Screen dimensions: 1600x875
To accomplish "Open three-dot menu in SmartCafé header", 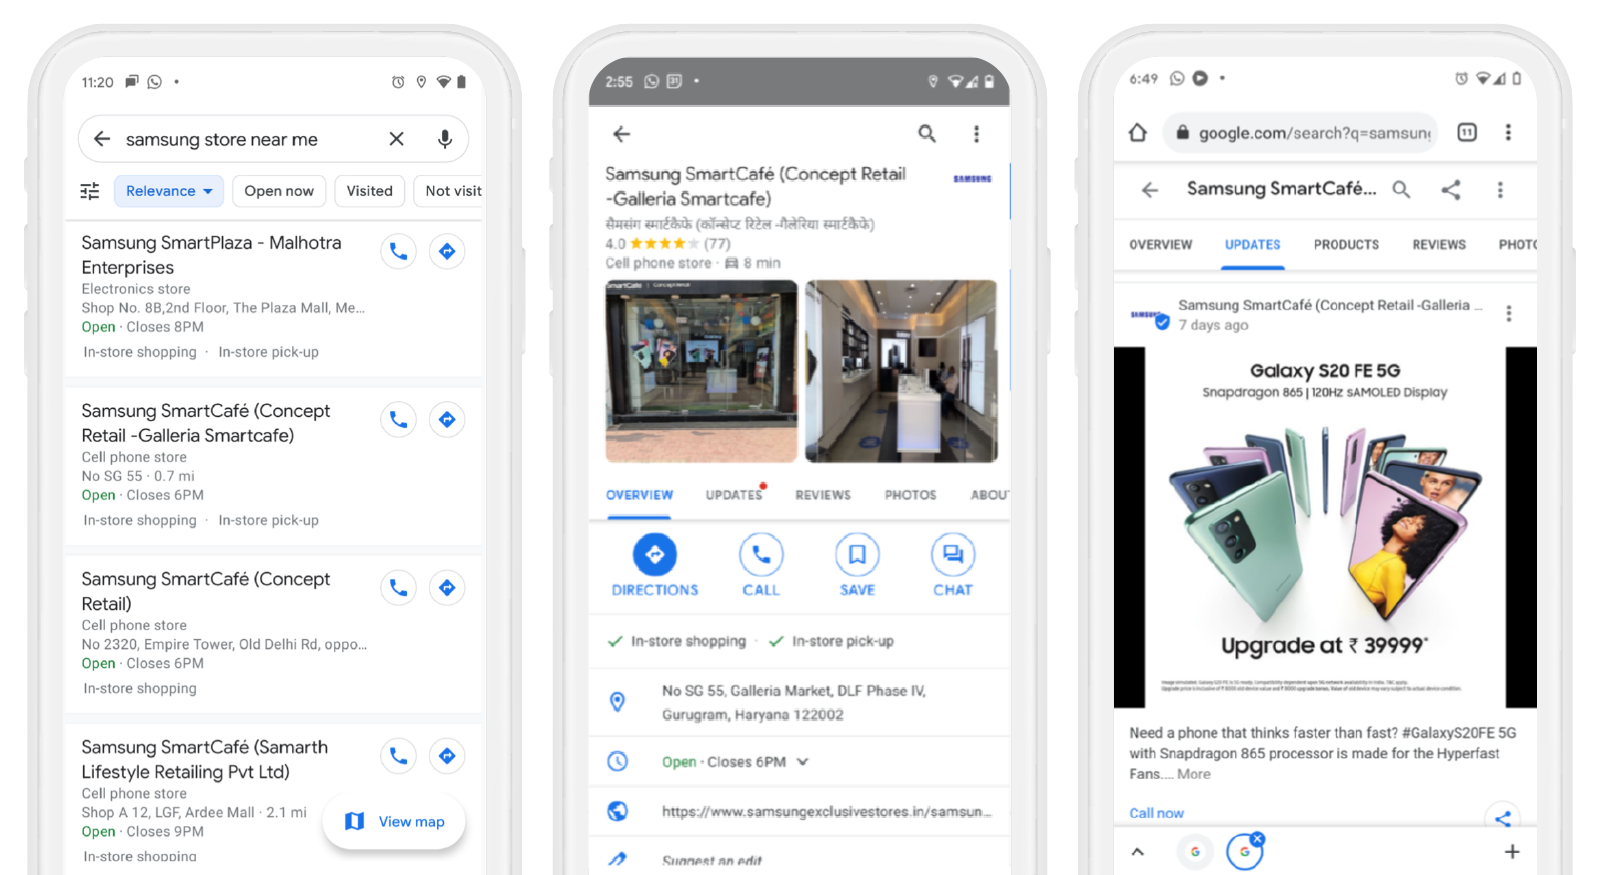I will (1500, 189).
